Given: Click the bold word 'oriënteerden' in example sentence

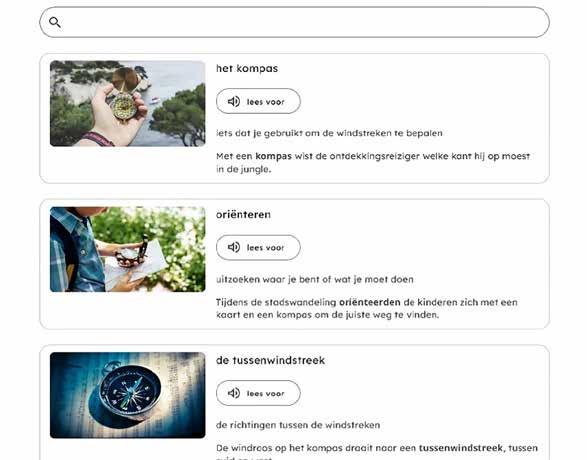Looking at the screenshot, I should pos(369,302).
